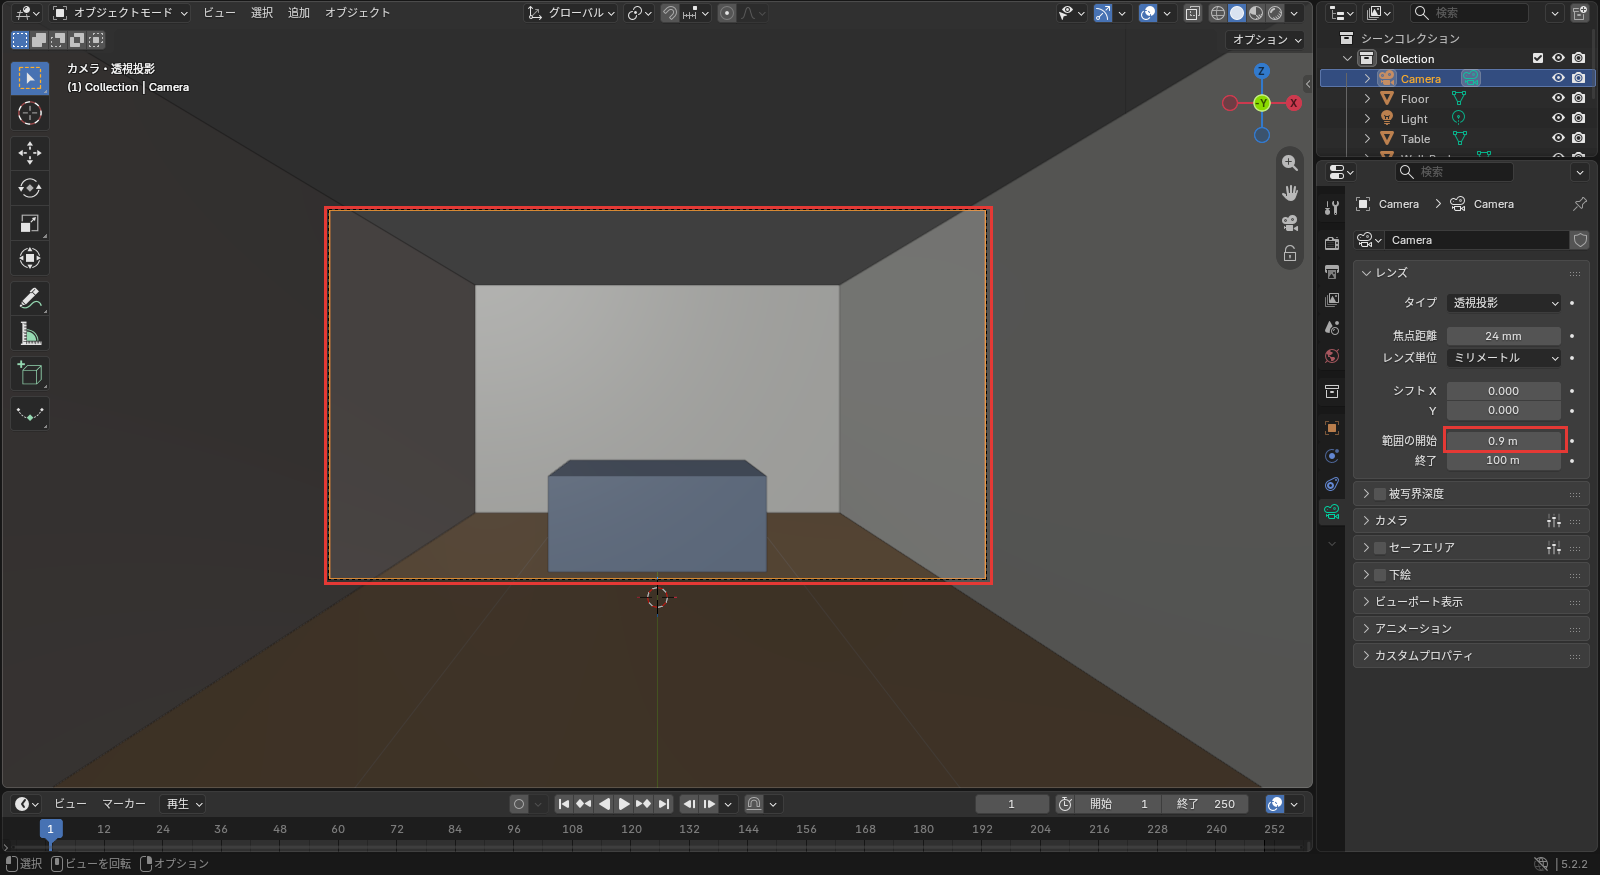Hide the Camera object in viewport

1558,78
